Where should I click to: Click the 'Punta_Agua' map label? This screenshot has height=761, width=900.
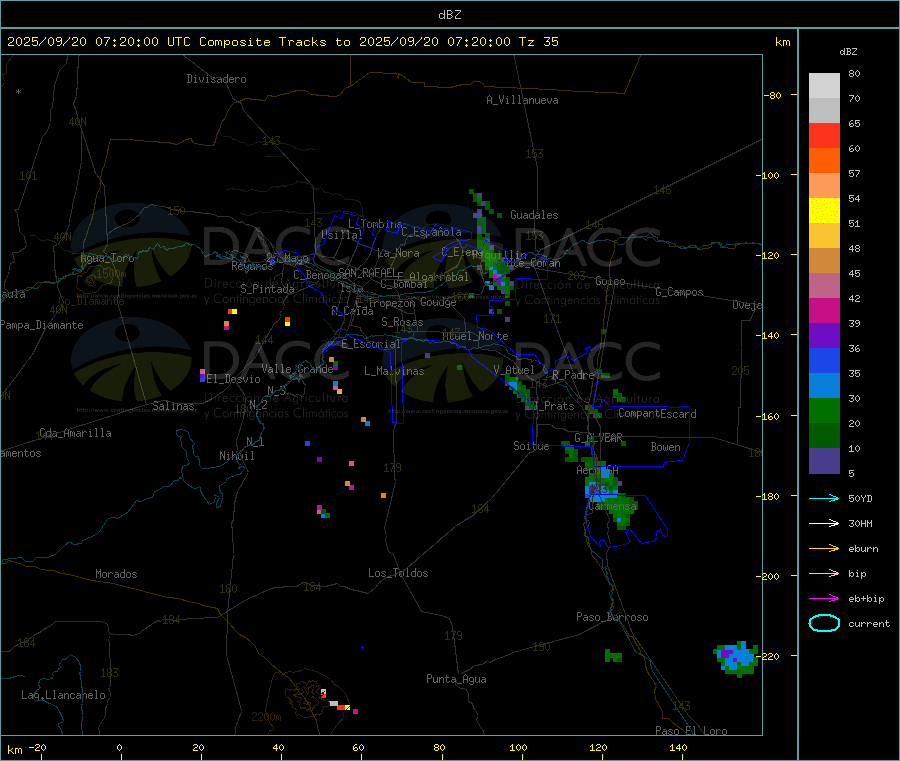pos(456,679)
